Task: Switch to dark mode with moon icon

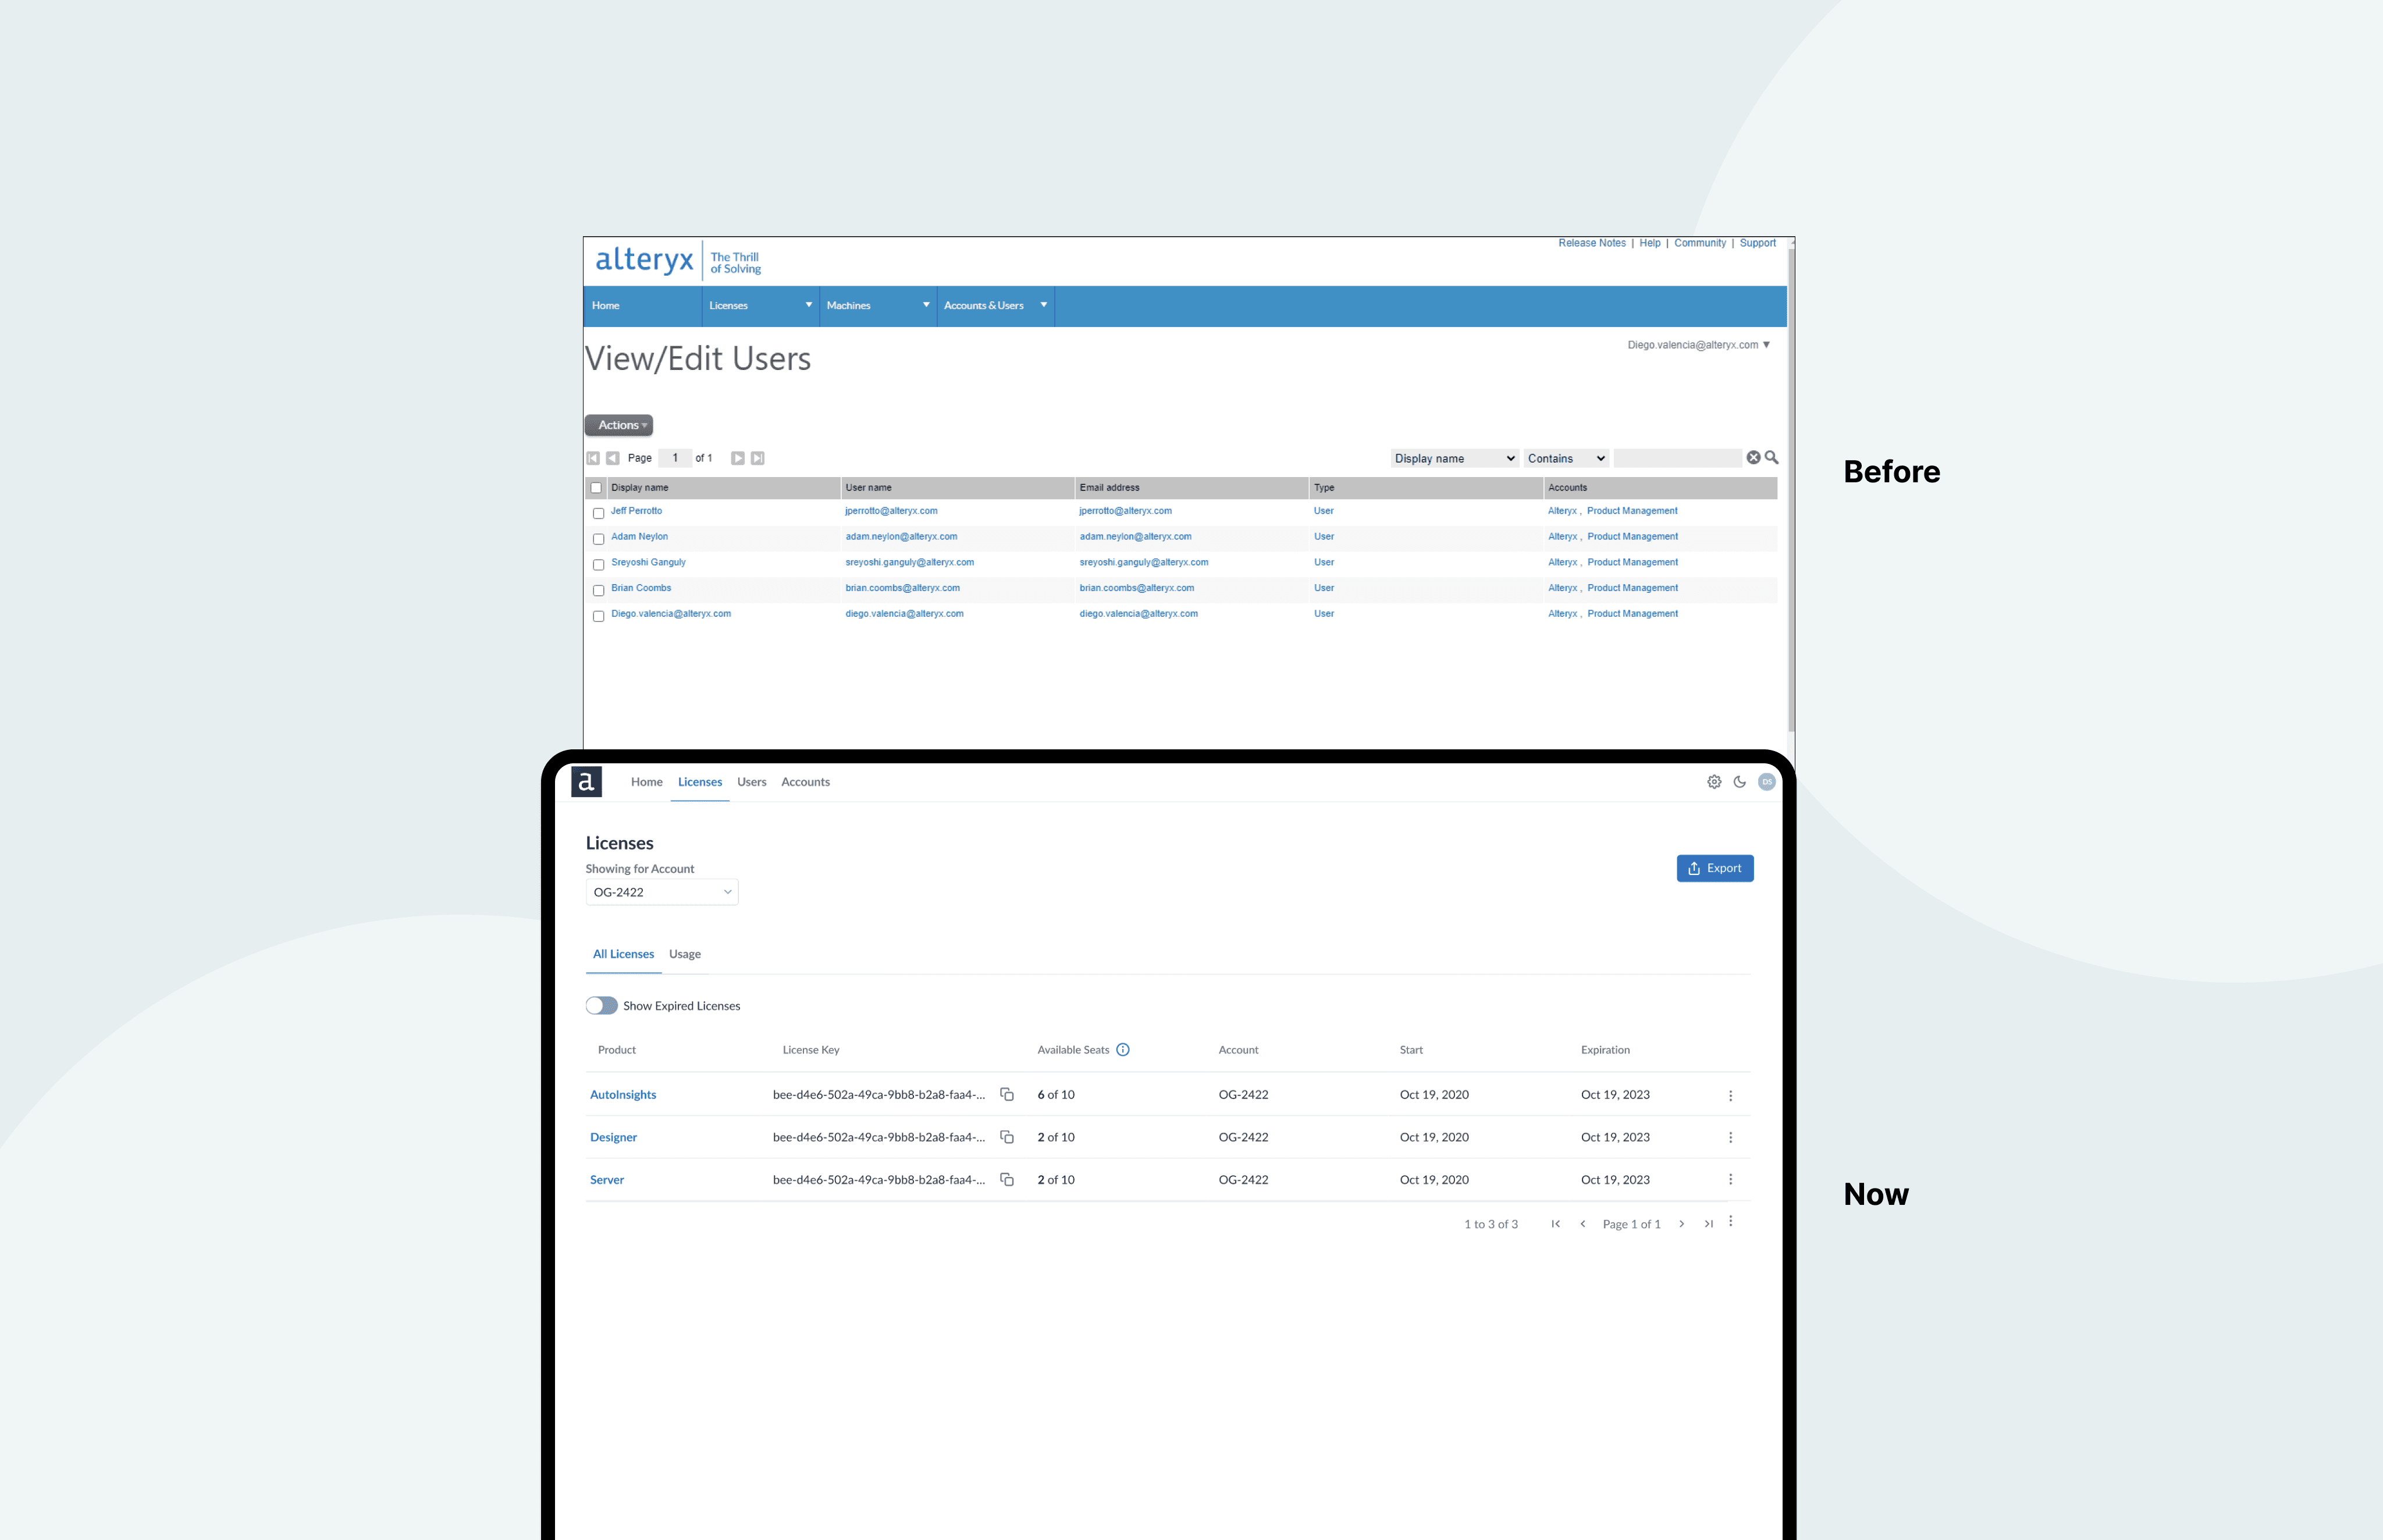Action: coord(1740,782)
